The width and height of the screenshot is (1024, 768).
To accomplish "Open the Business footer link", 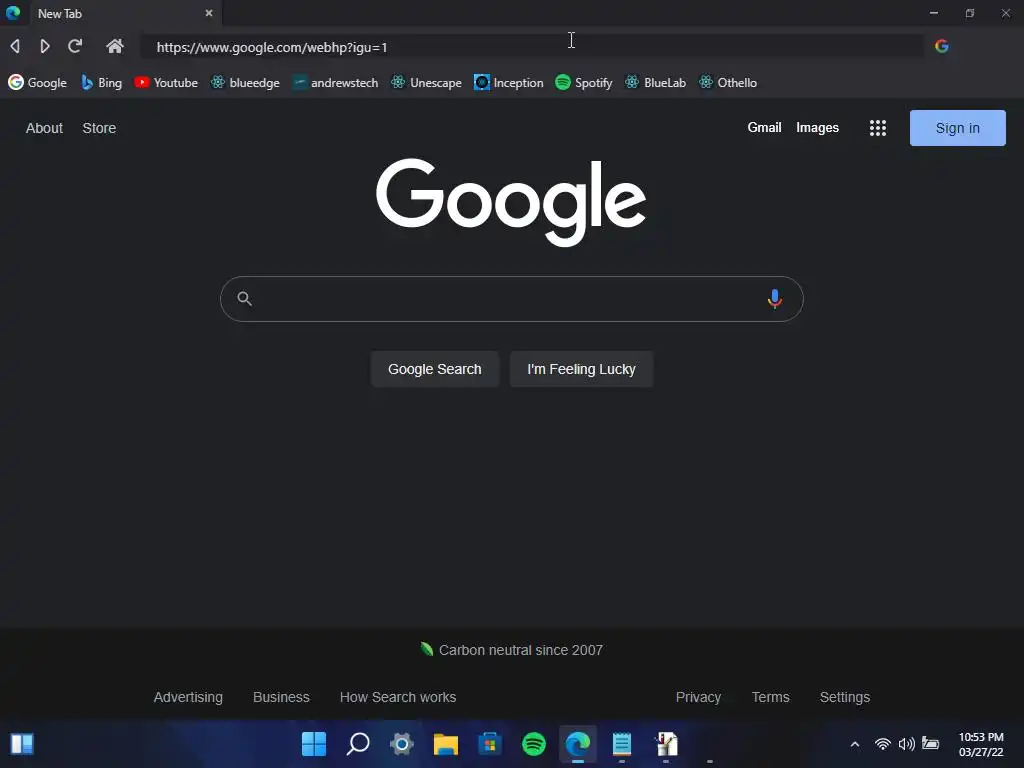I will tap(281, 697).
